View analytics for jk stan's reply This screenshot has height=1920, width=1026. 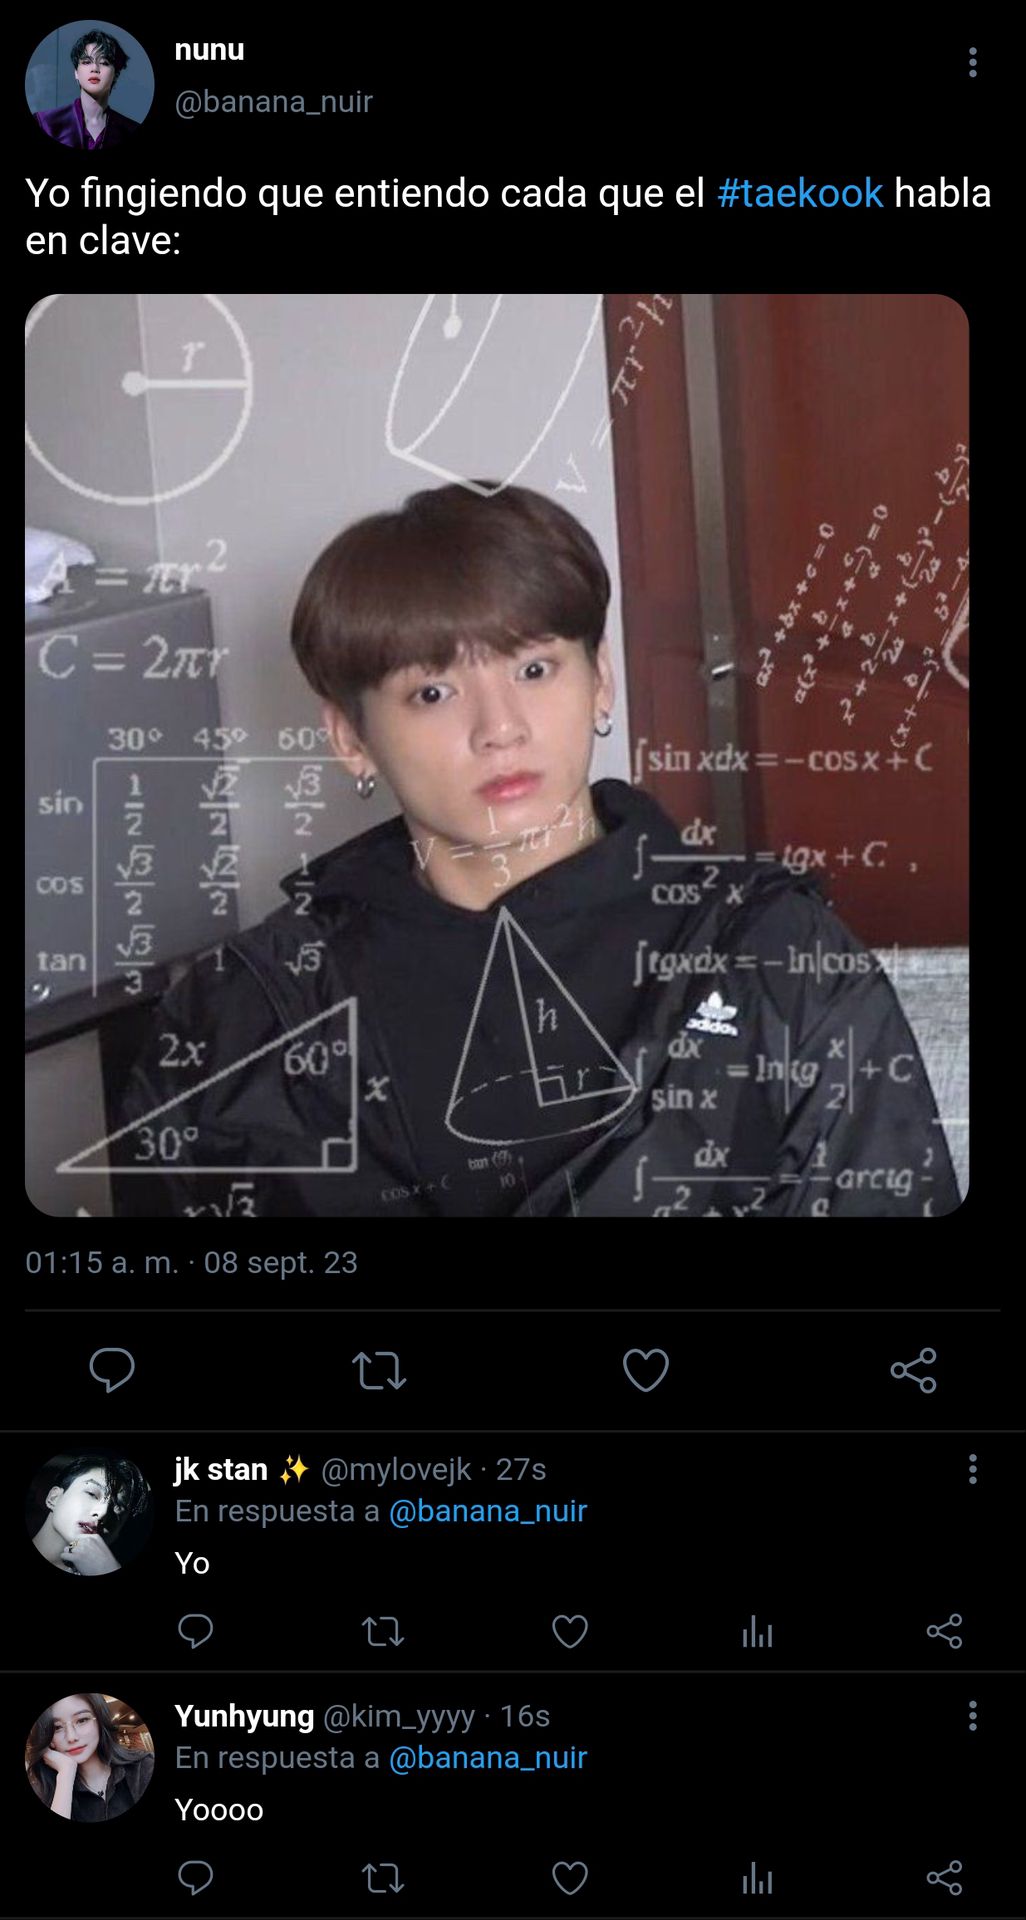point(757,1632)
